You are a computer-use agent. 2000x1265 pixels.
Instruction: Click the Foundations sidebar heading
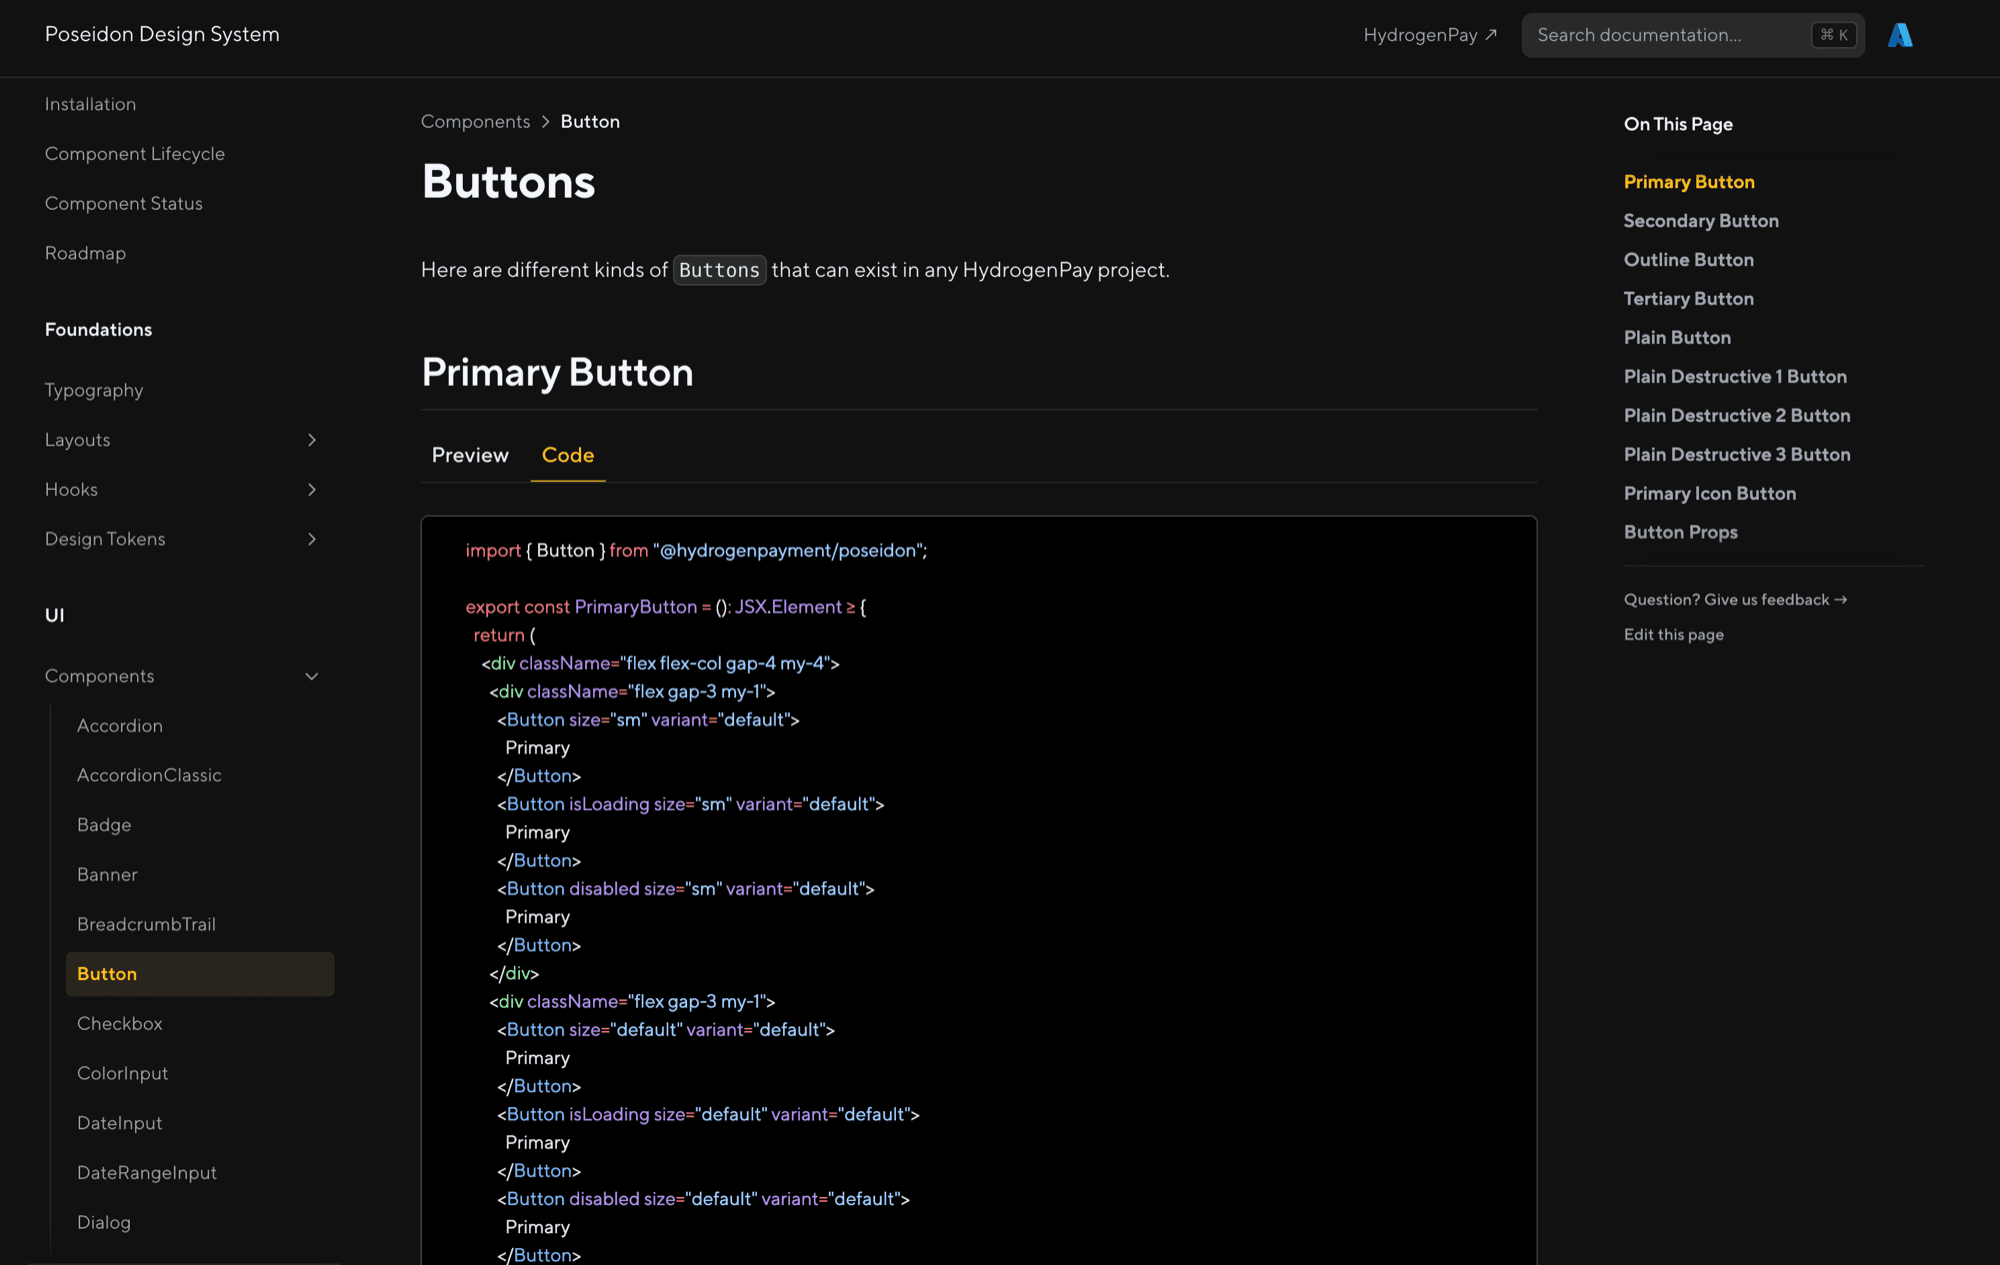(x=99, y=330)
